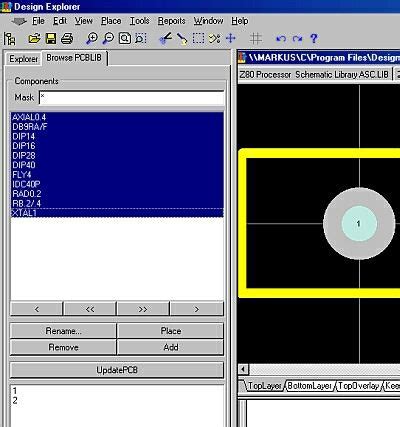Click the Mask input field
The height and width of the screenshot is (427, 400).
132,98
